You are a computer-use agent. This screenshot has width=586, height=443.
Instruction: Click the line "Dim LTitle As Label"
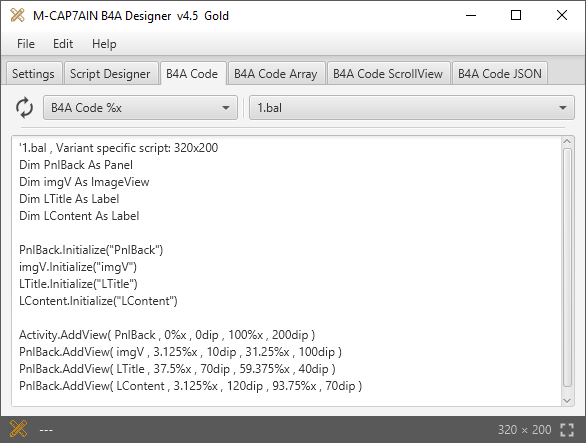coord(69,199)
